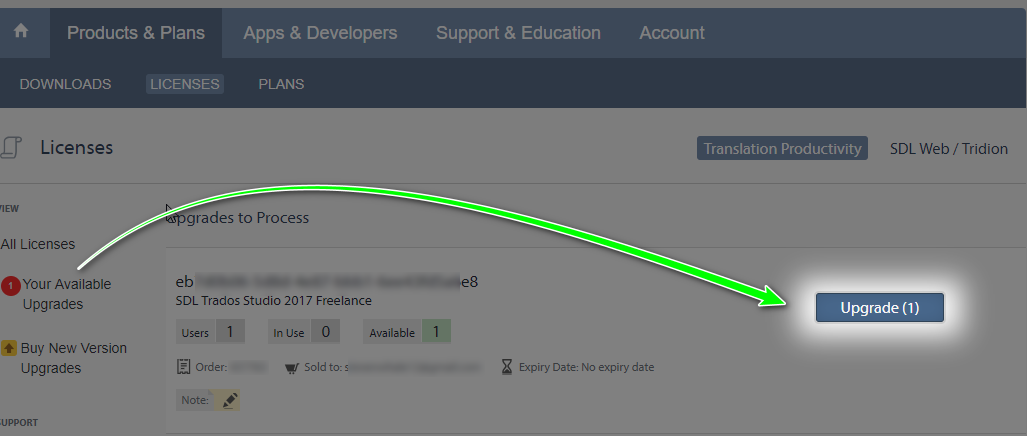Screen dimensions: 1027x436
Task: Open the Account menu
Action: click(x=672, y=33)
